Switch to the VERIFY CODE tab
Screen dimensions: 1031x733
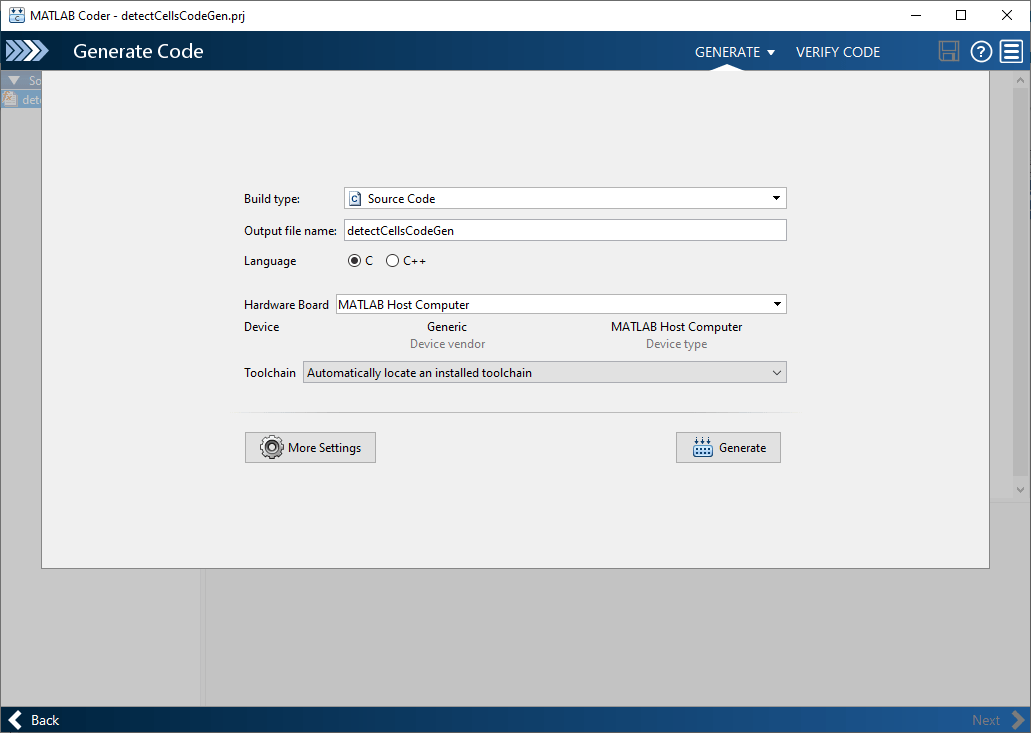838,52
